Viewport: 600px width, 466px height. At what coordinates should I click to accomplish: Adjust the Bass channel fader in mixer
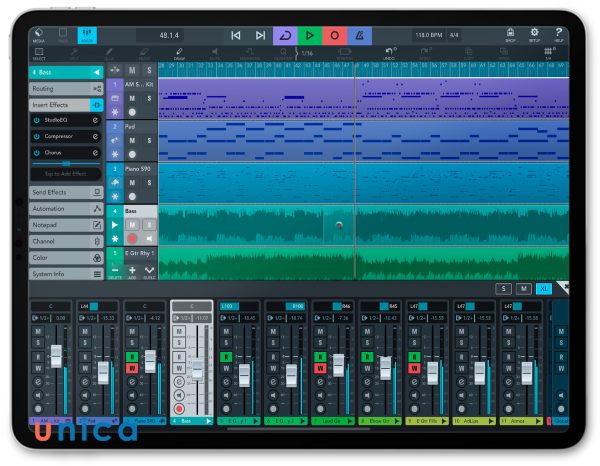pyautogui.click(x=197, y=369)
